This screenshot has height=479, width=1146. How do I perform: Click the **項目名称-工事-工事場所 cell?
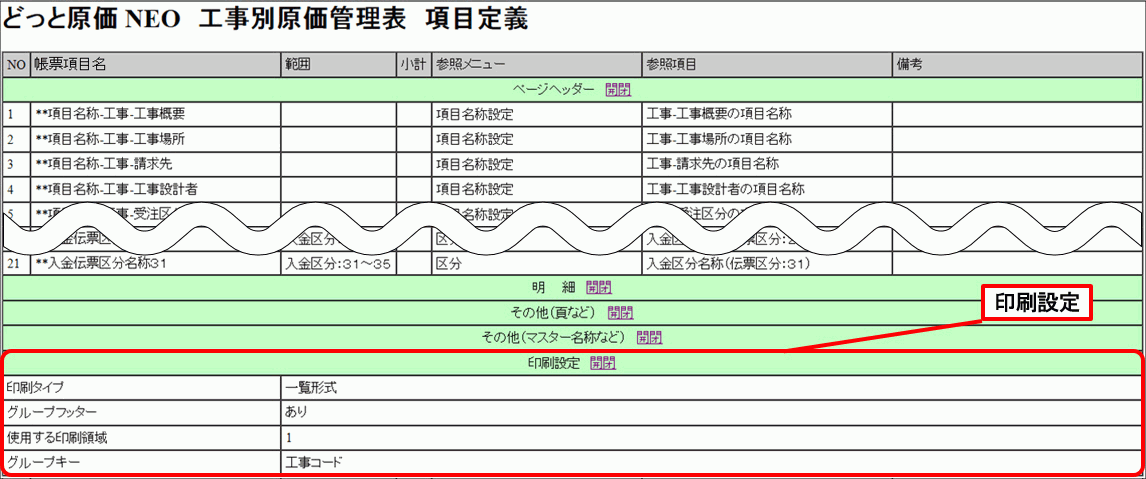pyautogui.click(x=155, y=139)
